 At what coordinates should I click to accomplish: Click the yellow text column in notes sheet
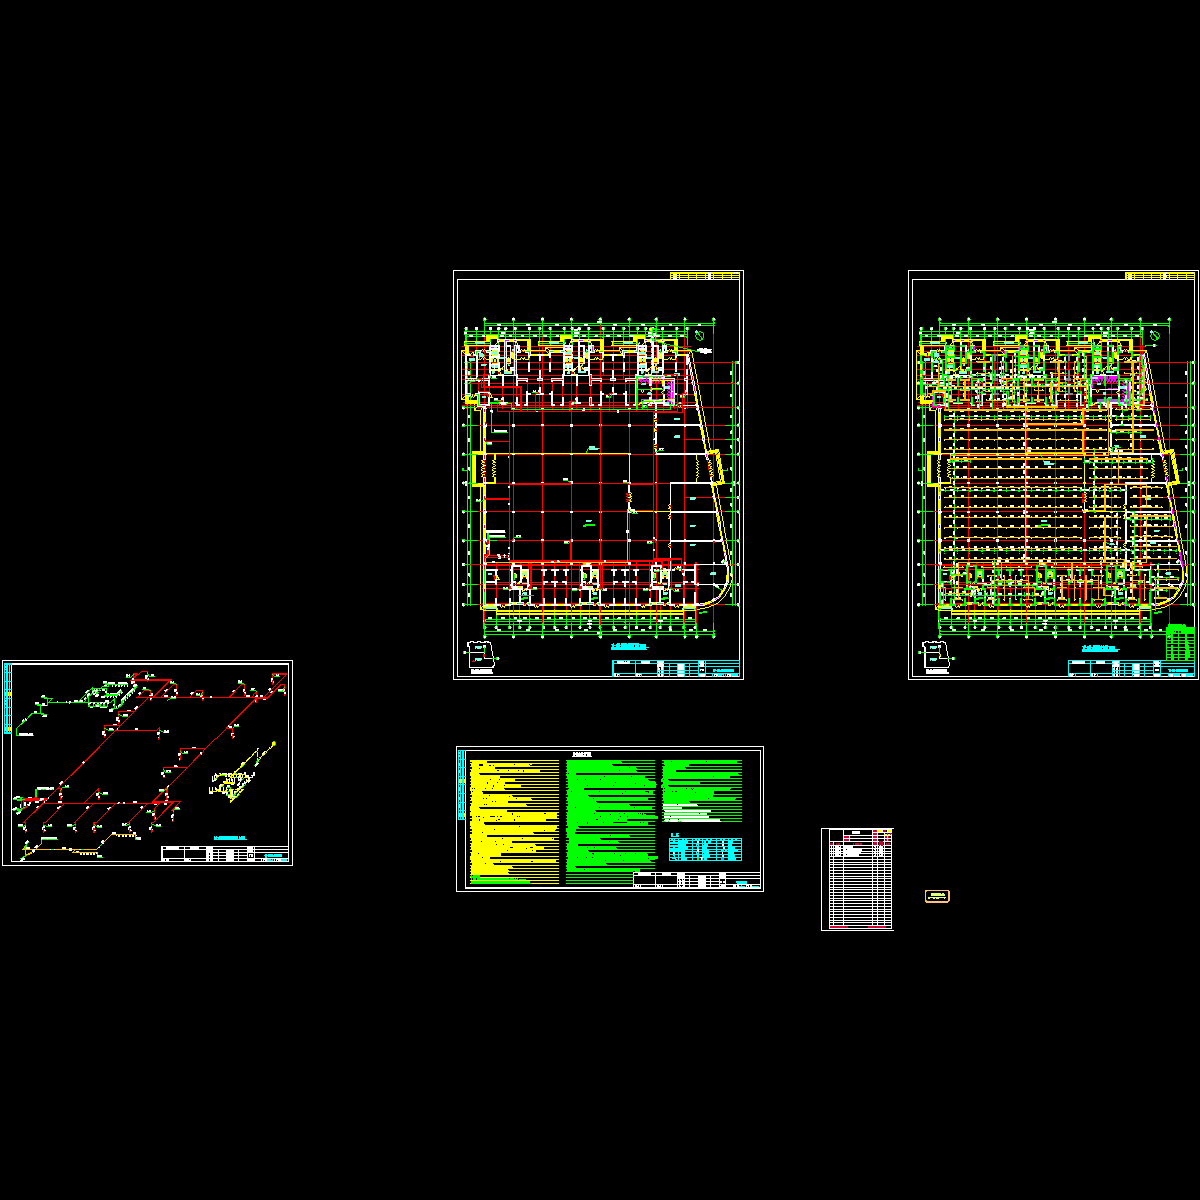514,820
